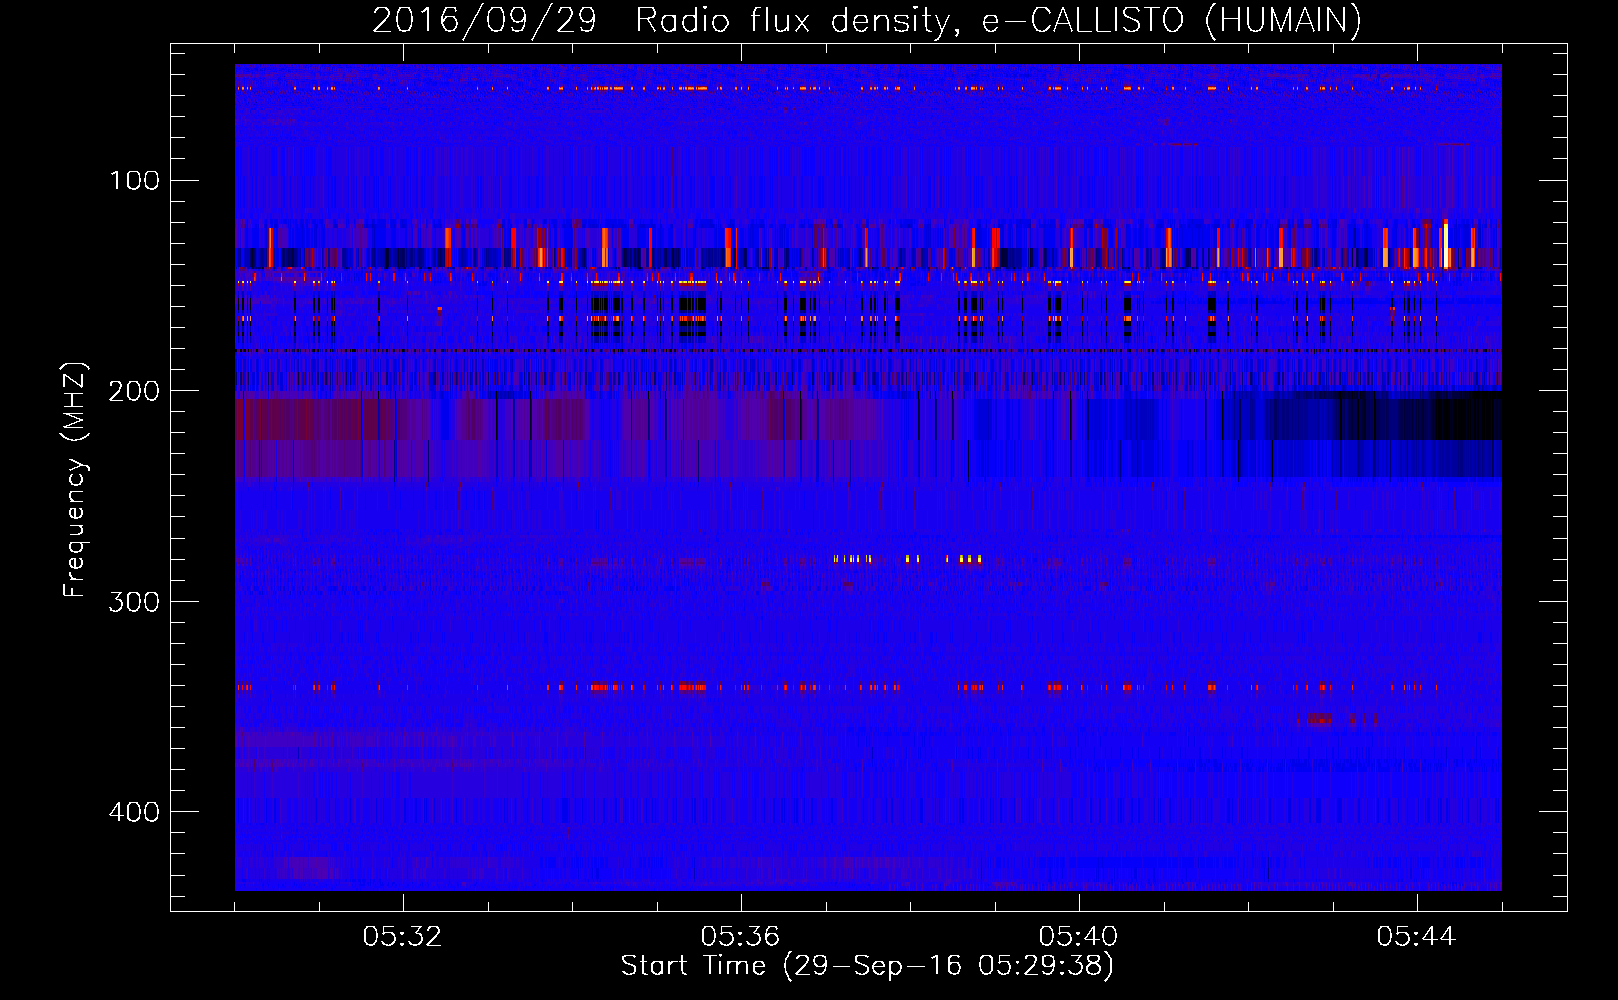This screenshot has height=1000, width=1618.
Task: Select the 'Start Time (29-Sep-16 05:29:38)' axis label
Action: [x=867, y=966]
